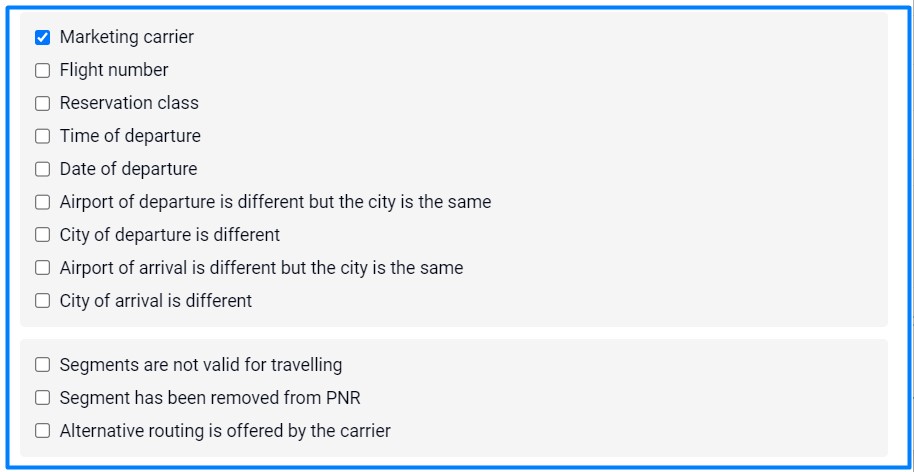Click the 'Reservation class' label text
The width and height of the screenshot is (914, 472).
click(x=129, y=103)
